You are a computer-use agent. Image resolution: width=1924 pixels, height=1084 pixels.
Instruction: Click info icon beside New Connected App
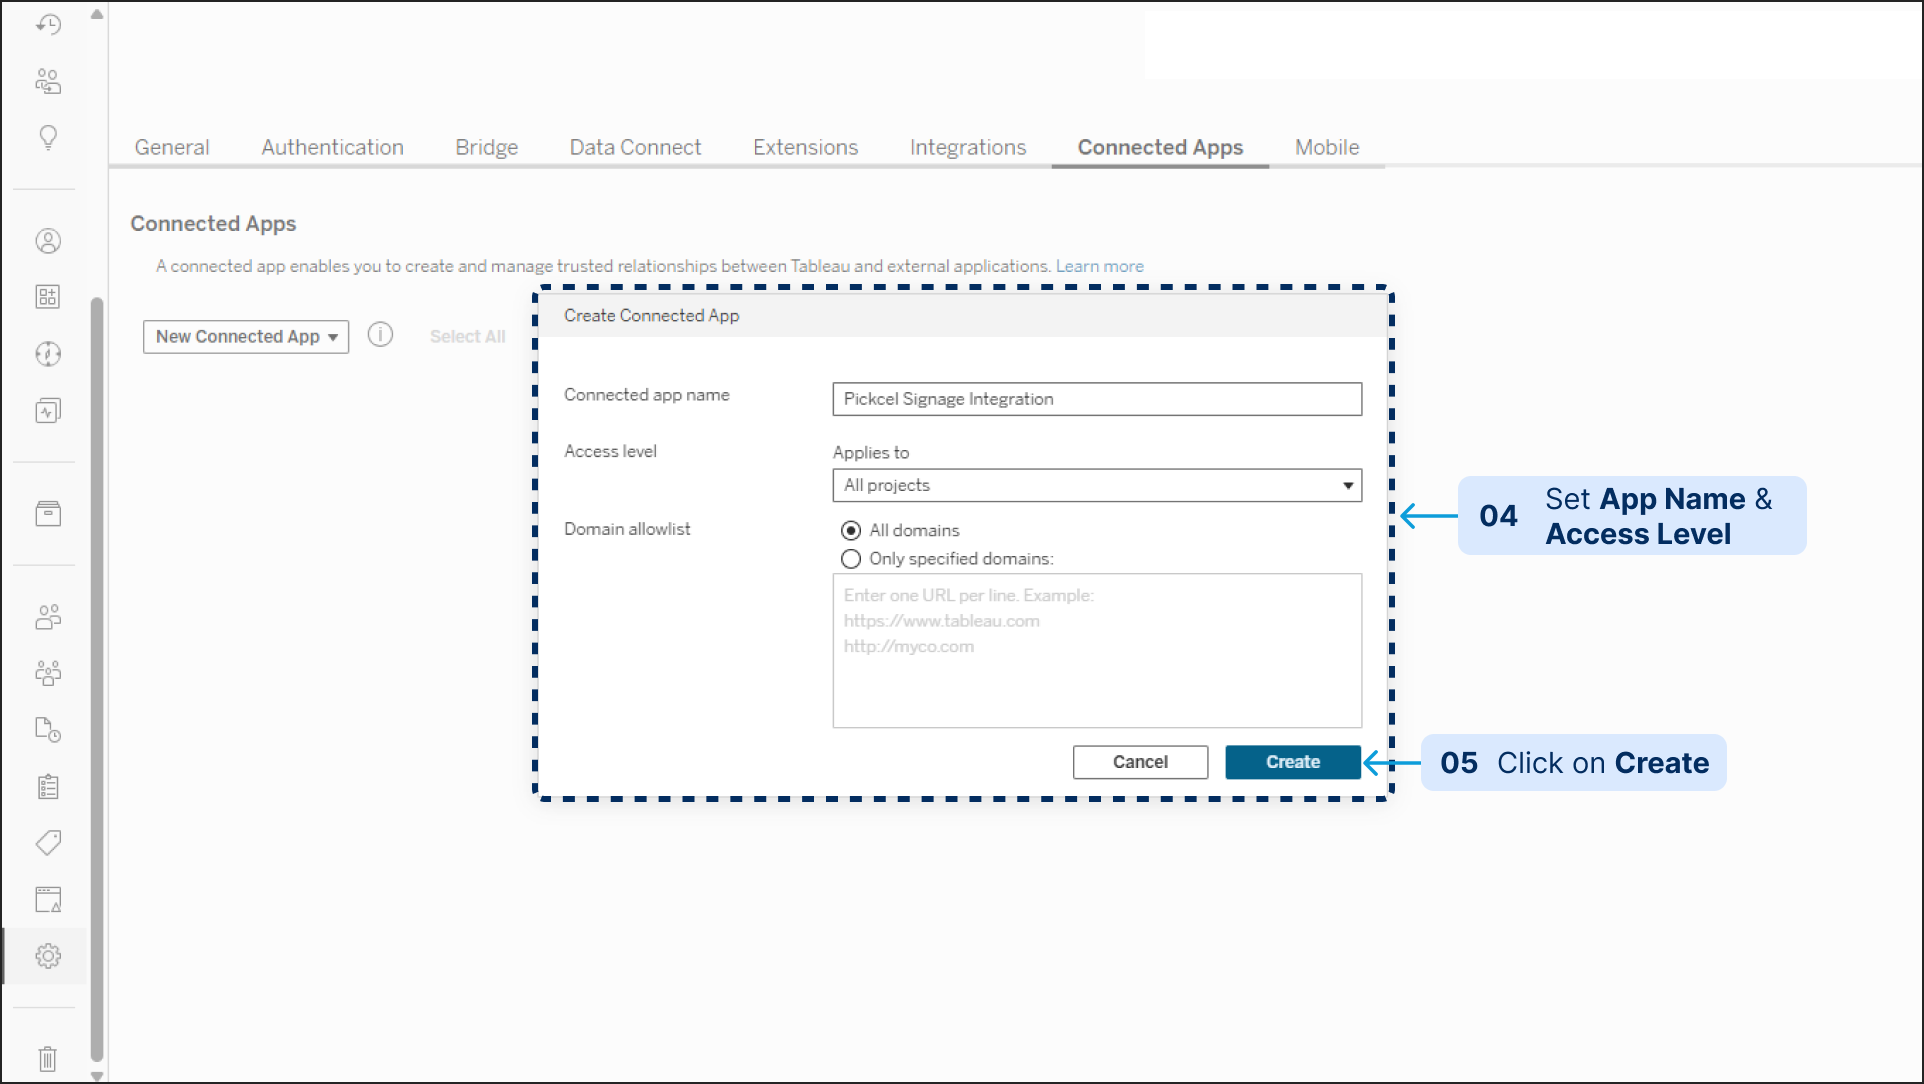click(x=380, y=335)
